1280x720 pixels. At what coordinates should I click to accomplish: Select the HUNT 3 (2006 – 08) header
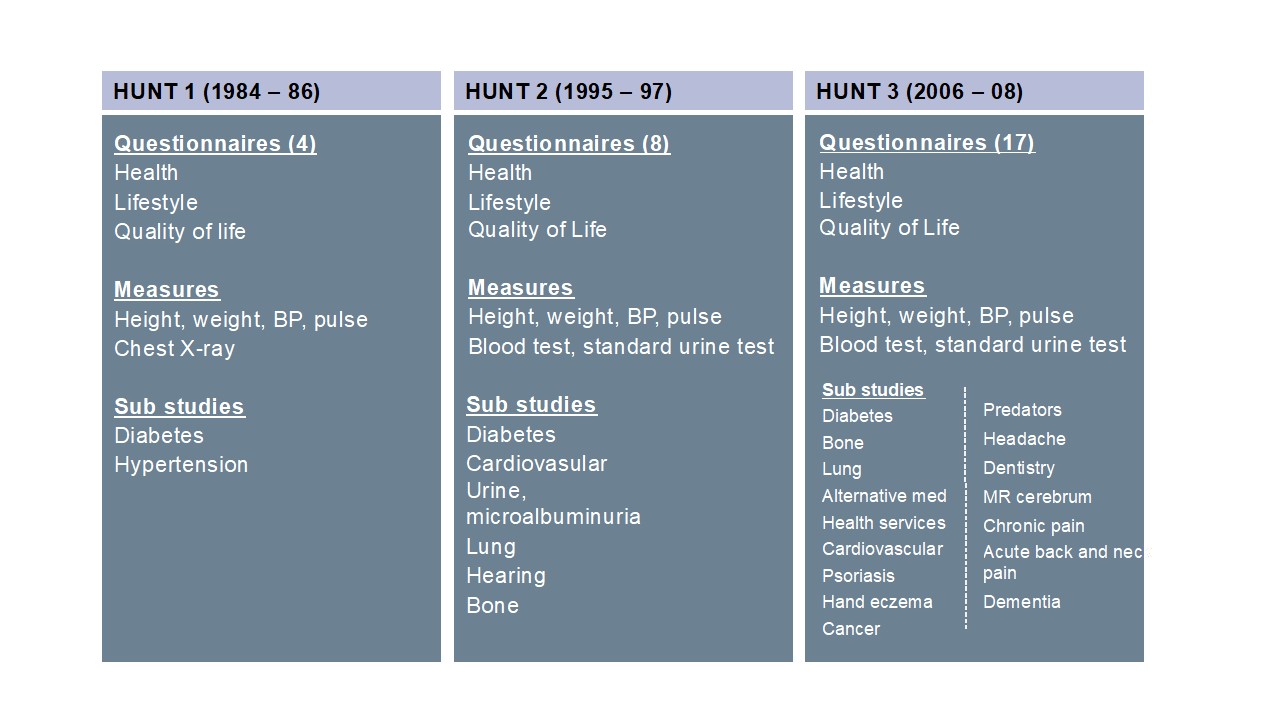(974, 91)
